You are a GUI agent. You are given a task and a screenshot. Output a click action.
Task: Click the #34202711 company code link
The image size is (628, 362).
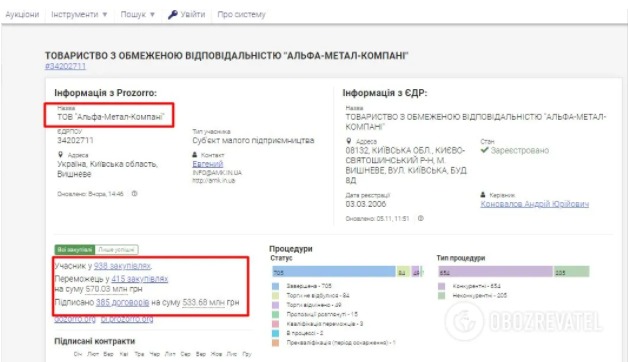pyautogui.click(x=65, y=66)
